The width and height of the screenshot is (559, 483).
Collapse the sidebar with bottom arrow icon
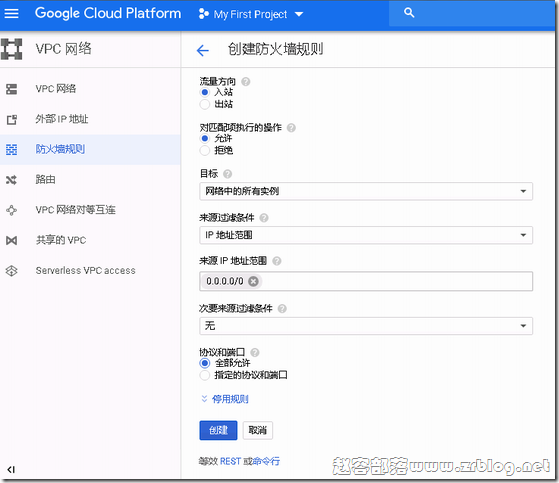pyautogui.click(x=11, y=469)
